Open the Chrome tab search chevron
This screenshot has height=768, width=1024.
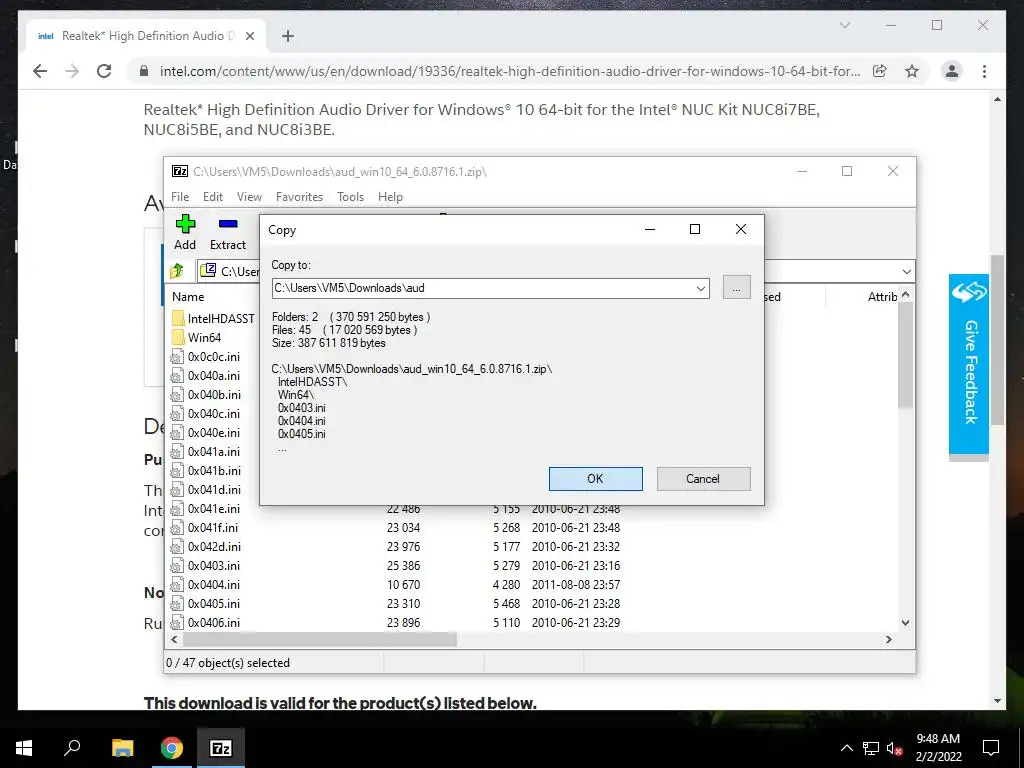pyautogui.click(x=844, y=25)
